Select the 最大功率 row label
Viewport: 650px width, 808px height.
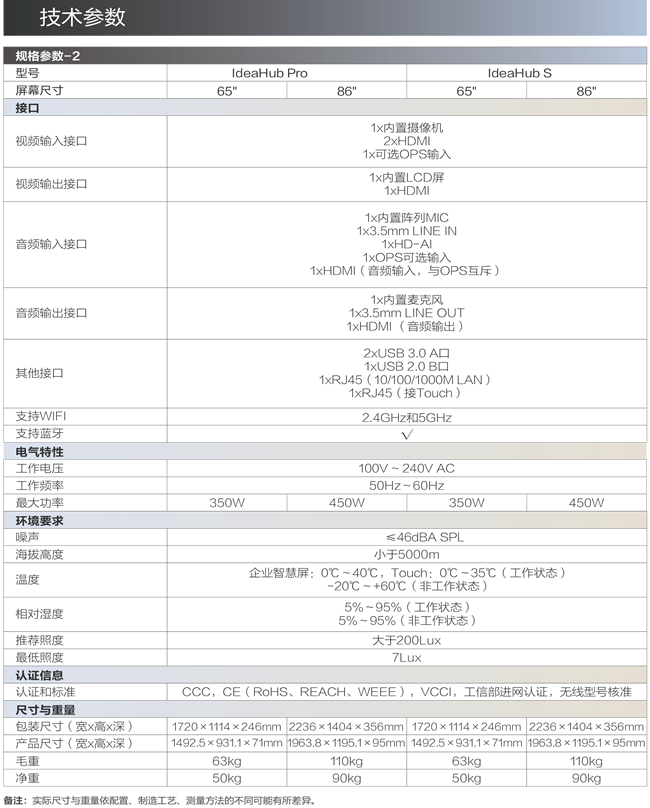coord(39,502)
